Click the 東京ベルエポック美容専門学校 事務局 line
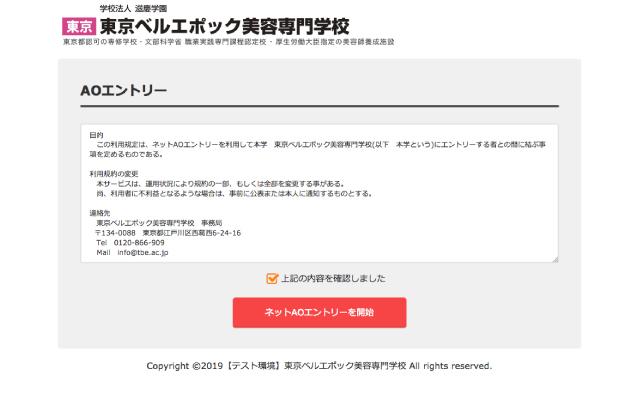Viewport: 640px width, 420px height. tap(159, 223)
